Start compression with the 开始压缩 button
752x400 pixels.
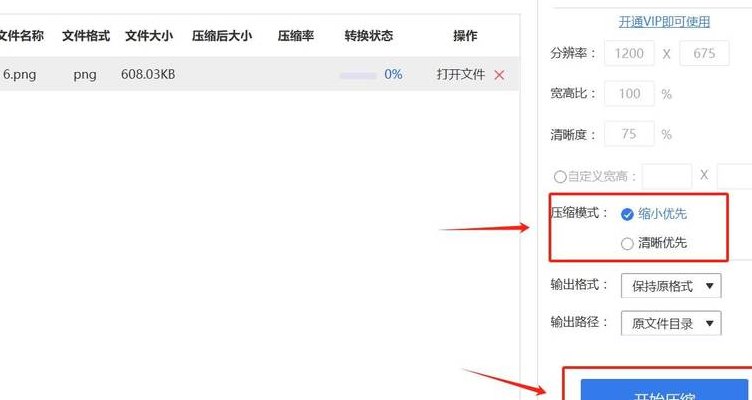pos(666,389)
